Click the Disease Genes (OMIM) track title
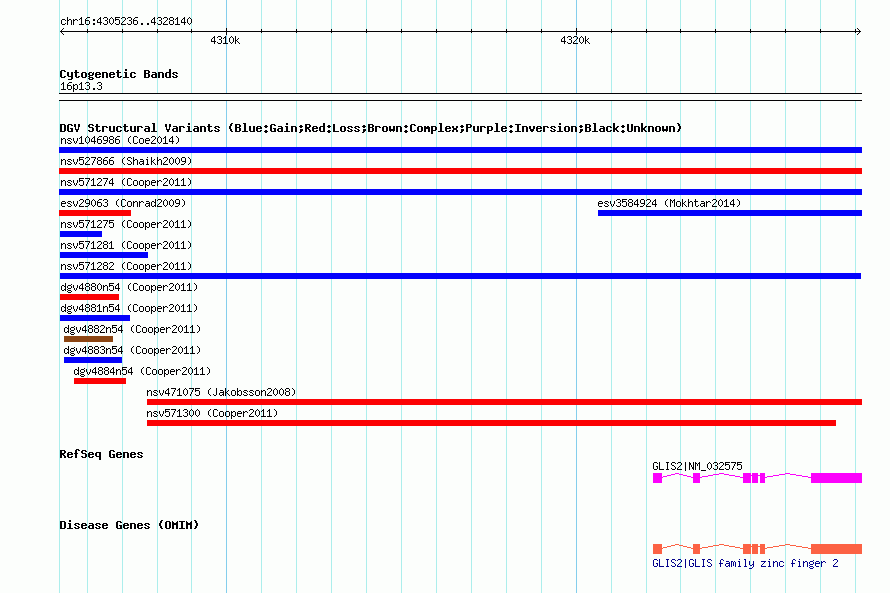 [x=129, y=525]
